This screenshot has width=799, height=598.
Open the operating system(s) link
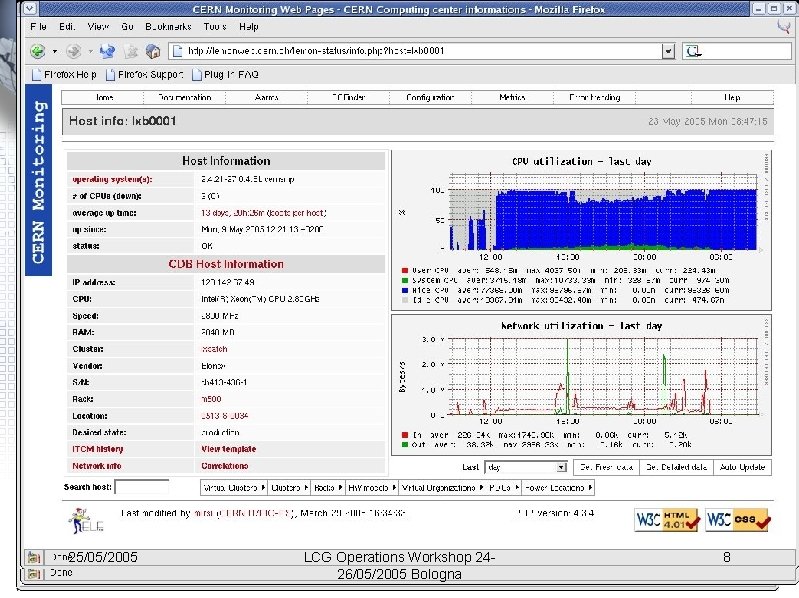coord(112,179)
